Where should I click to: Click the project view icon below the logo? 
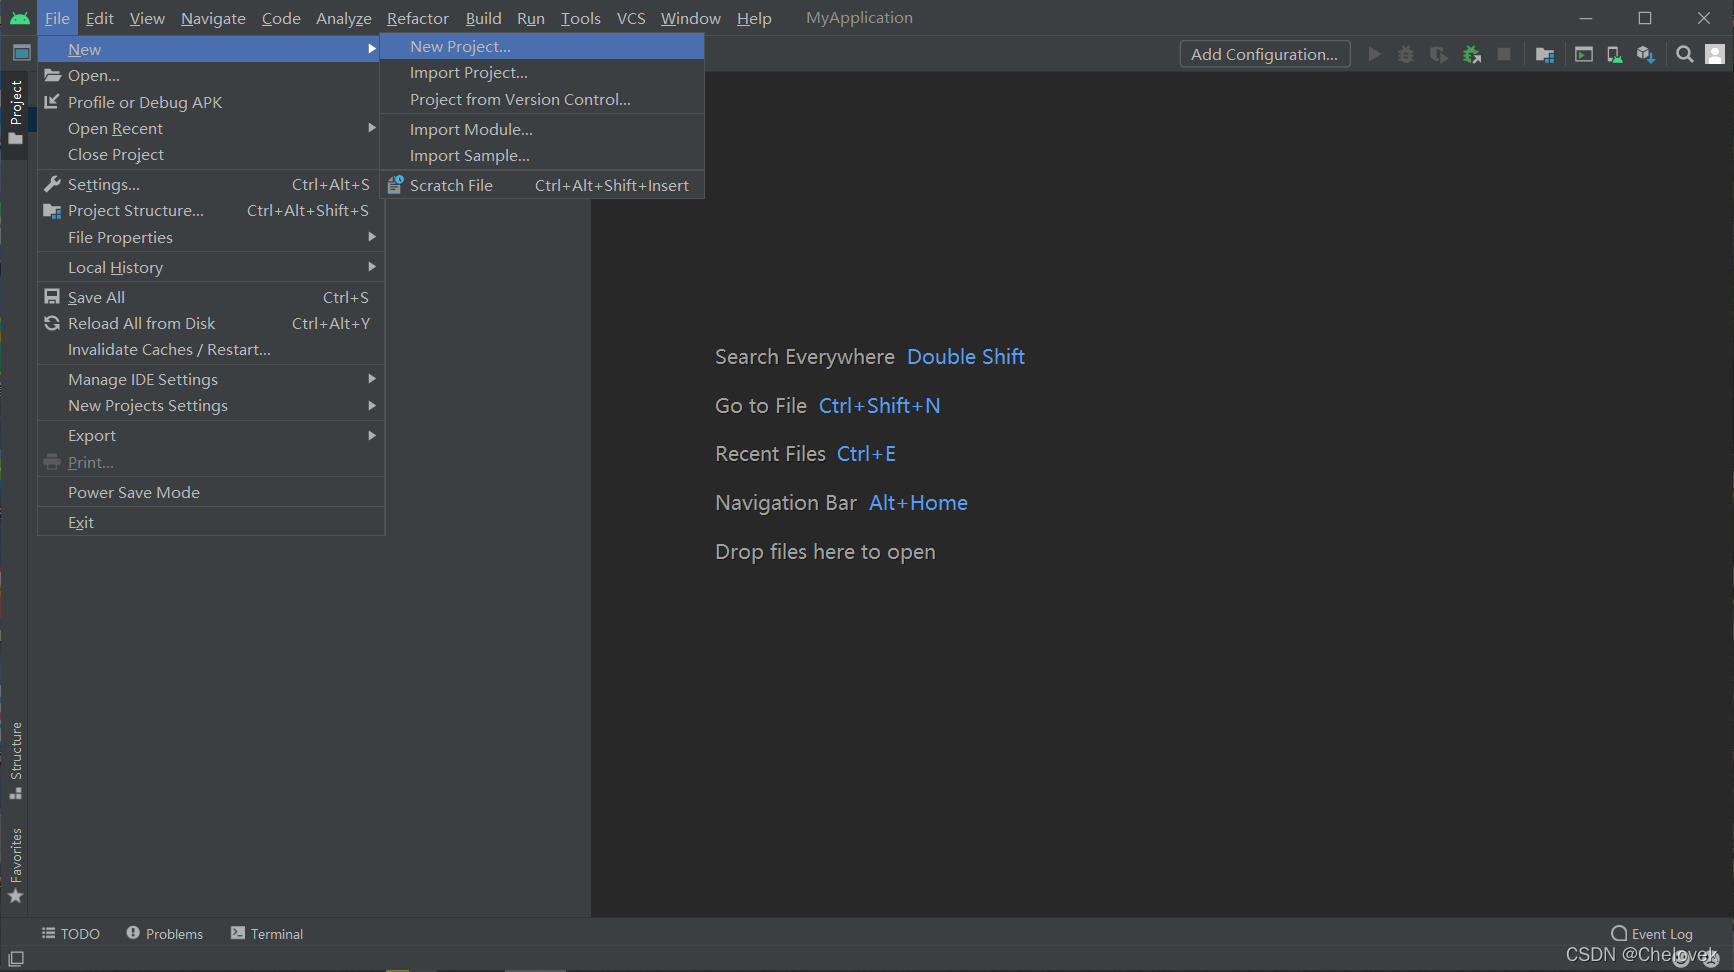21,53
